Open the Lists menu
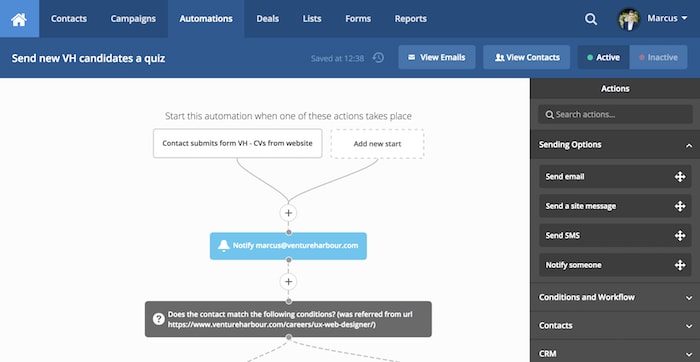This screenshot has height=362, width=700. [312, 19]
